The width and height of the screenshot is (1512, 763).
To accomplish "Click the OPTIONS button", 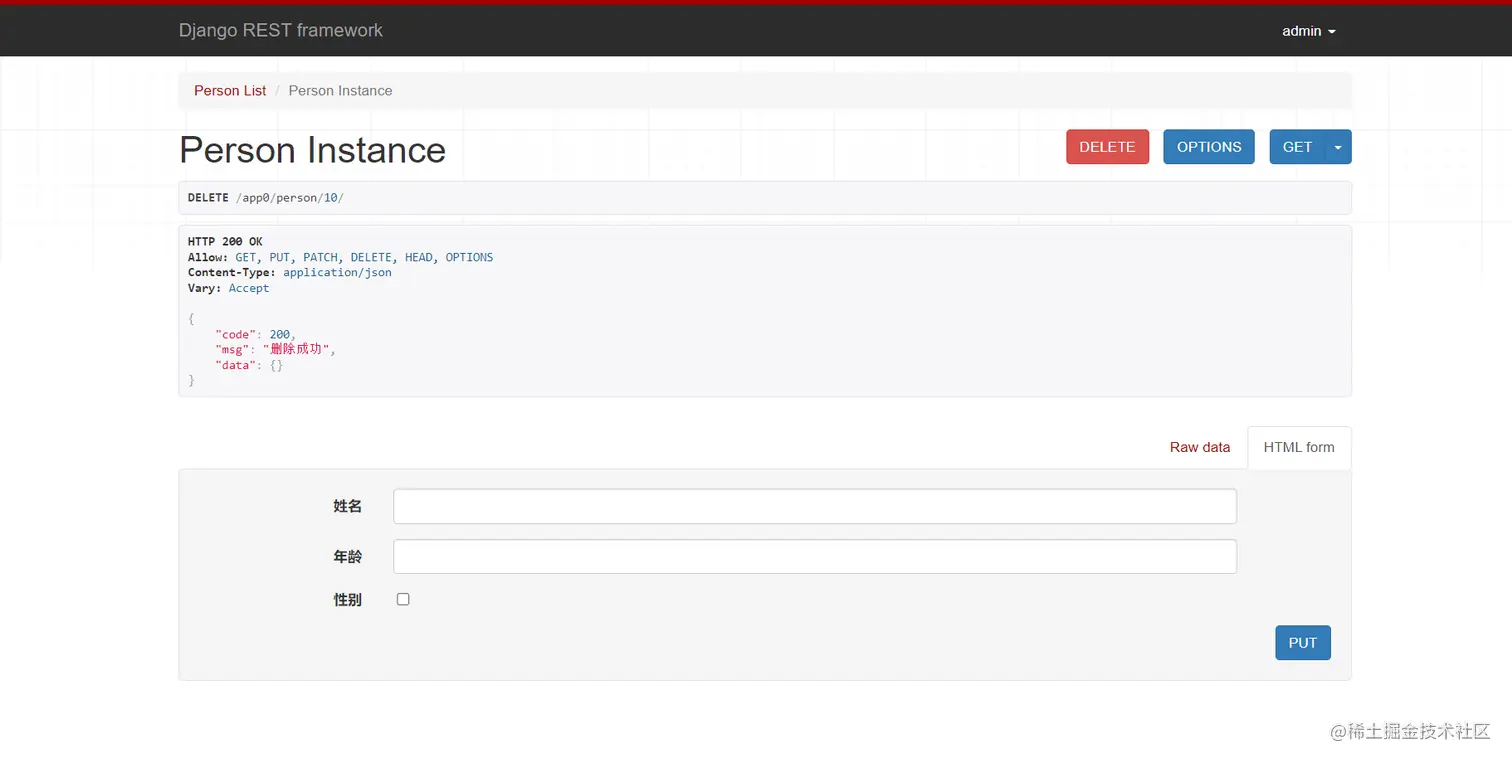I will click(x=1208, y=147).
